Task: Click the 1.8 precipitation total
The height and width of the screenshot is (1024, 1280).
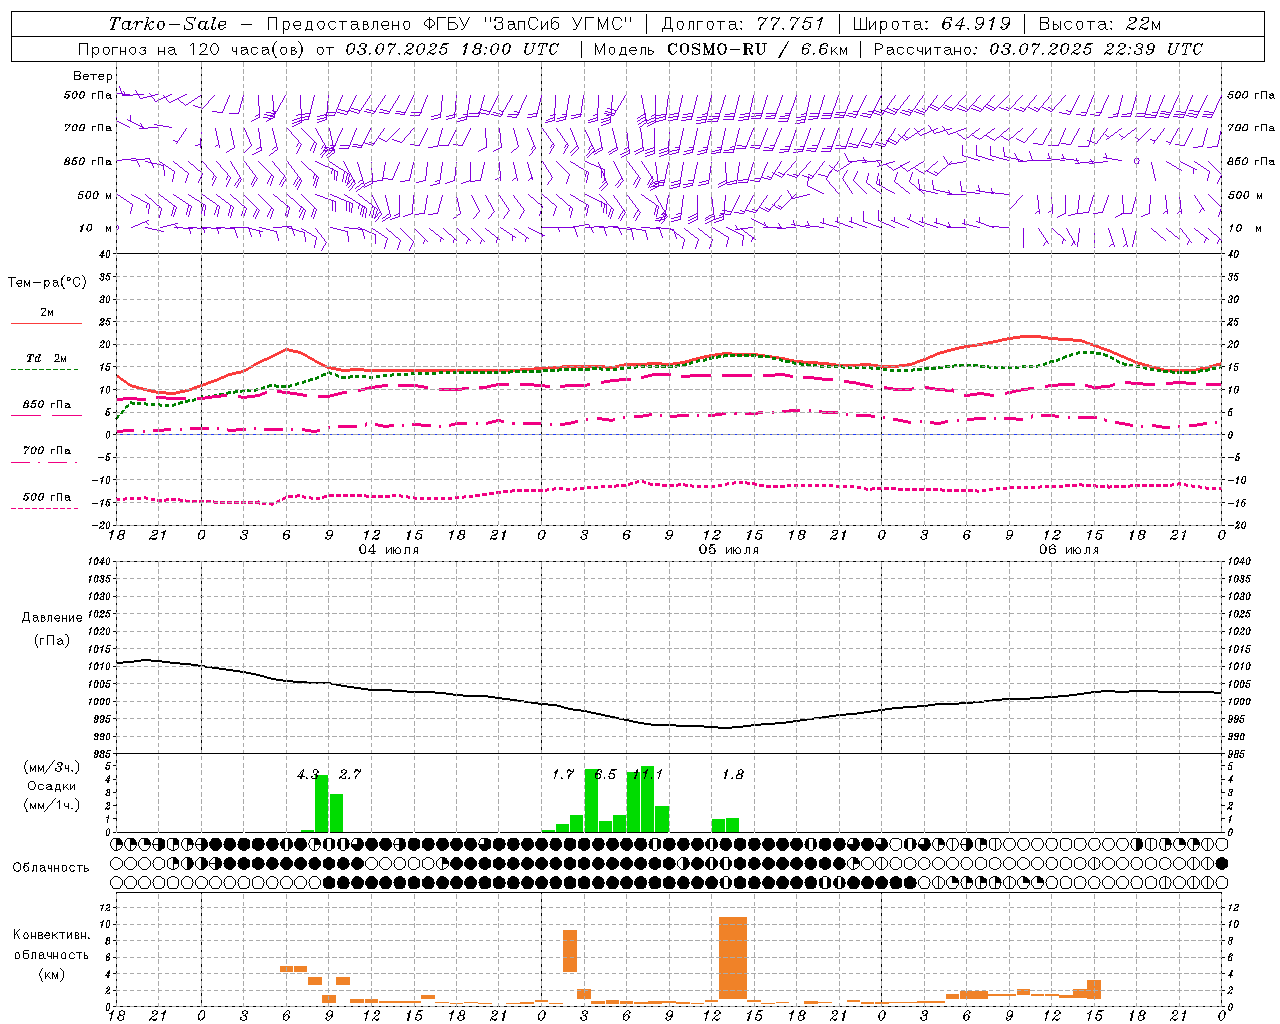Action: [733, 774]
